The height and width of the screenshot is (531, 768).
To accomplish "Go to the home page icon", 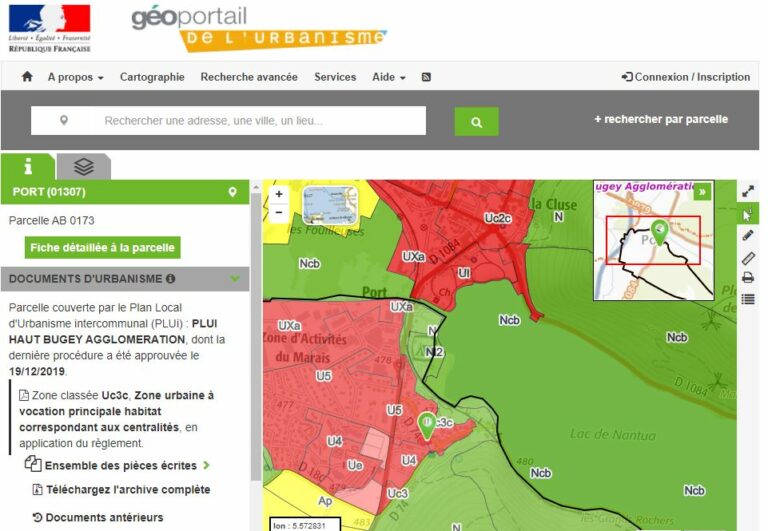I will pyautogui.click(x=27, y=76).
